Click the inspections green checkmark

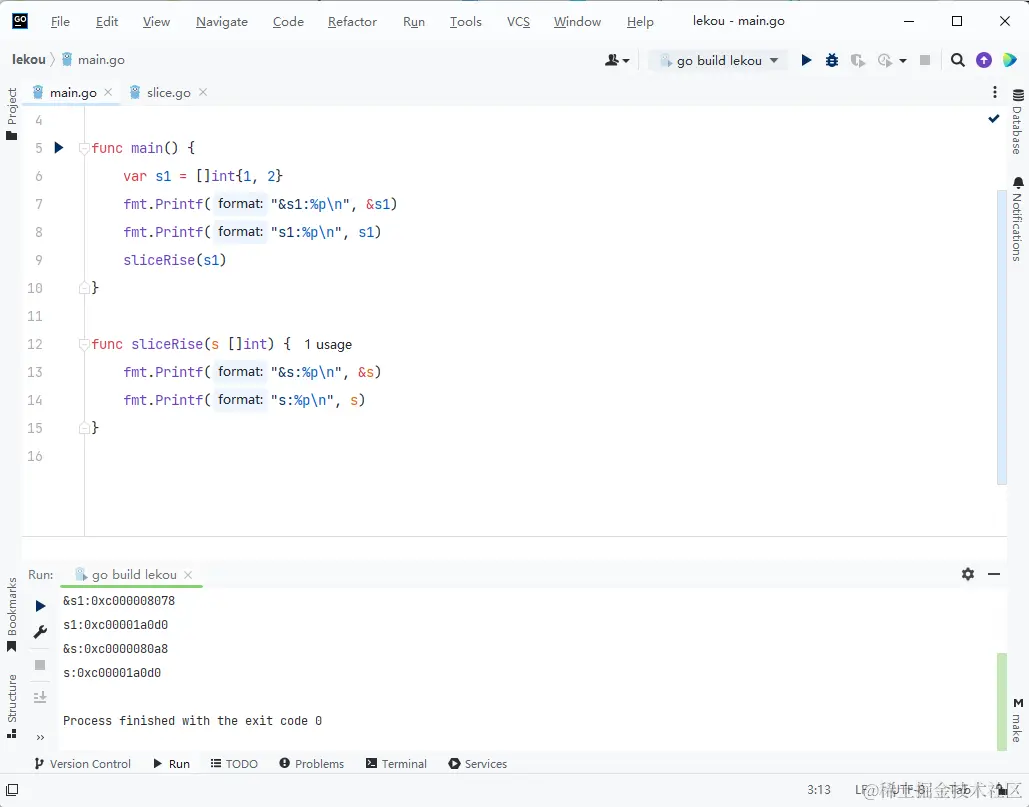(994, 119)
